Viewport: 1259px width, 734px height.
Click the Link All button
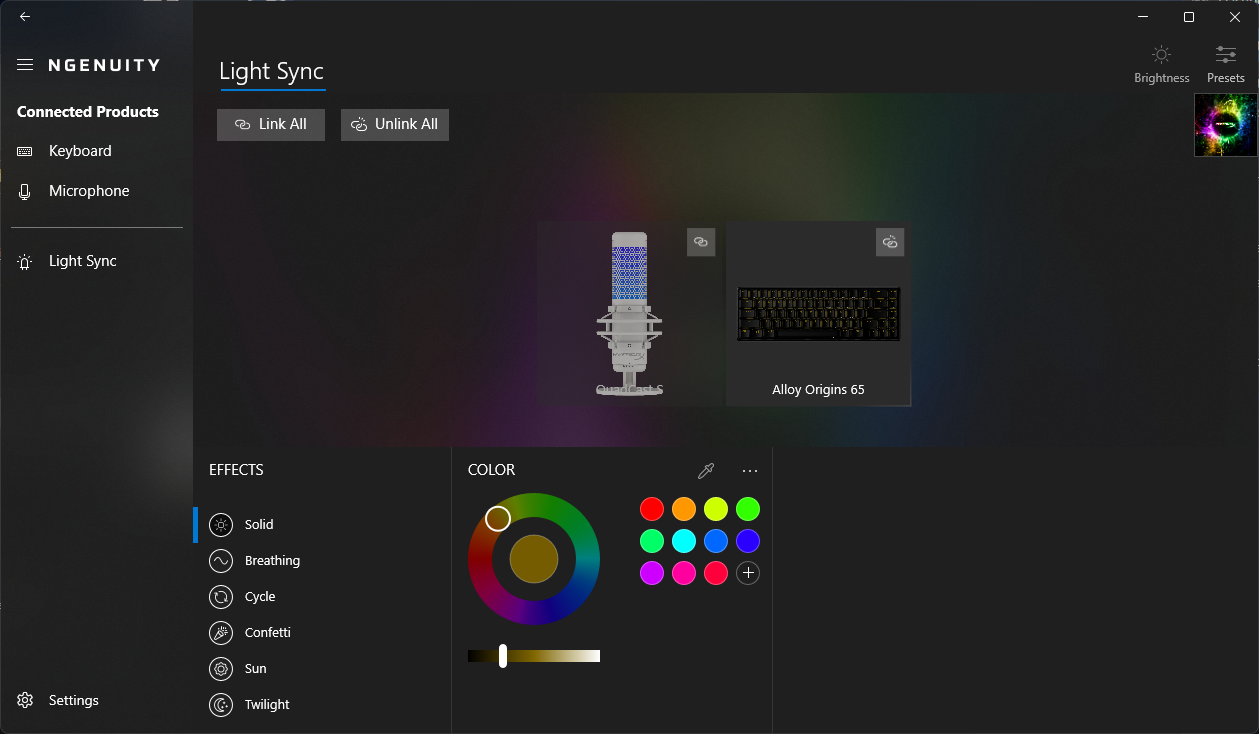(271, 125)
